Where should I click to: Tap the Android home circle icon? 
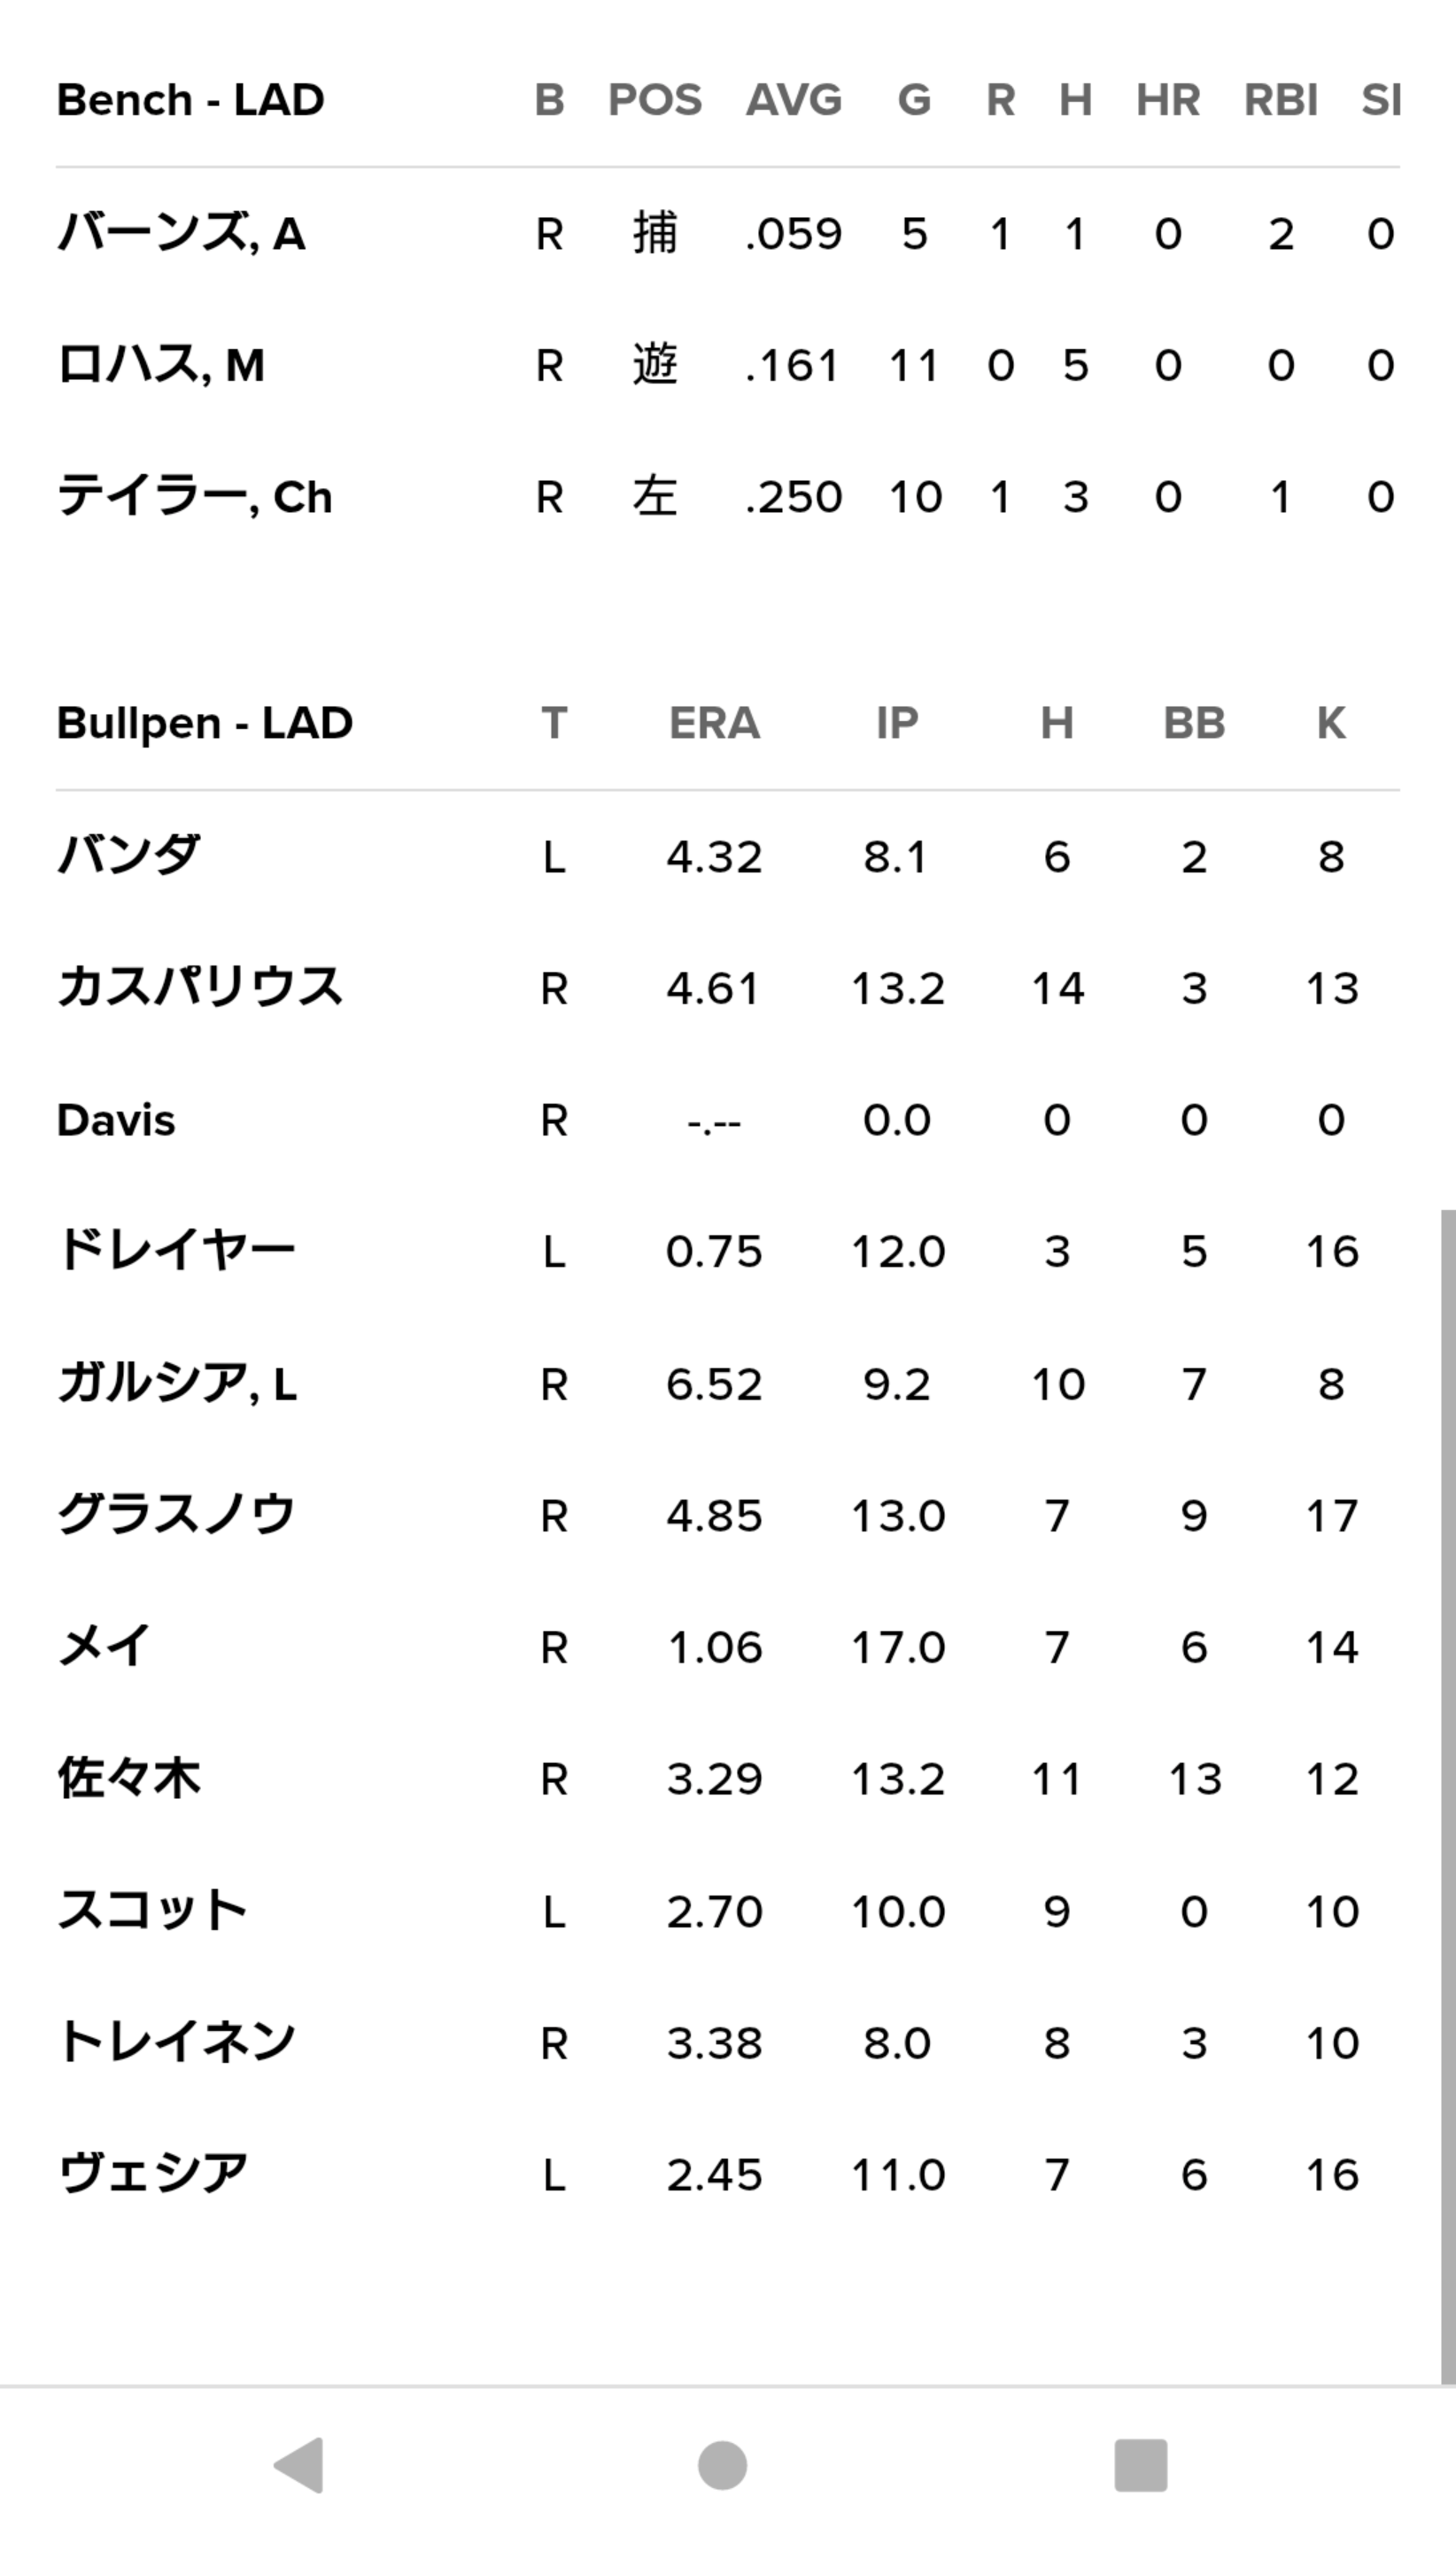tap(722, 2465)
